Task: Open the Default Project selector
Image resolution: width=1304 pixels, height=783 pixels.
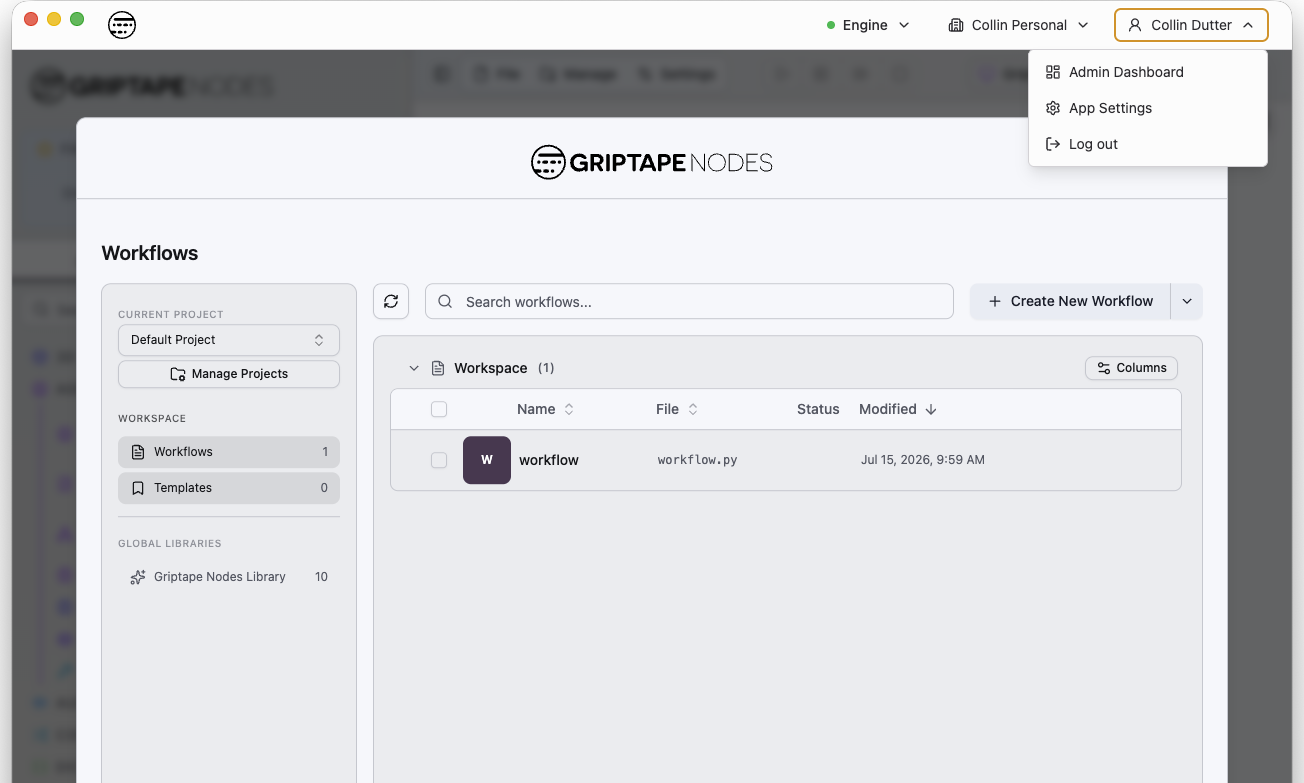Action: tap(229, 340)
